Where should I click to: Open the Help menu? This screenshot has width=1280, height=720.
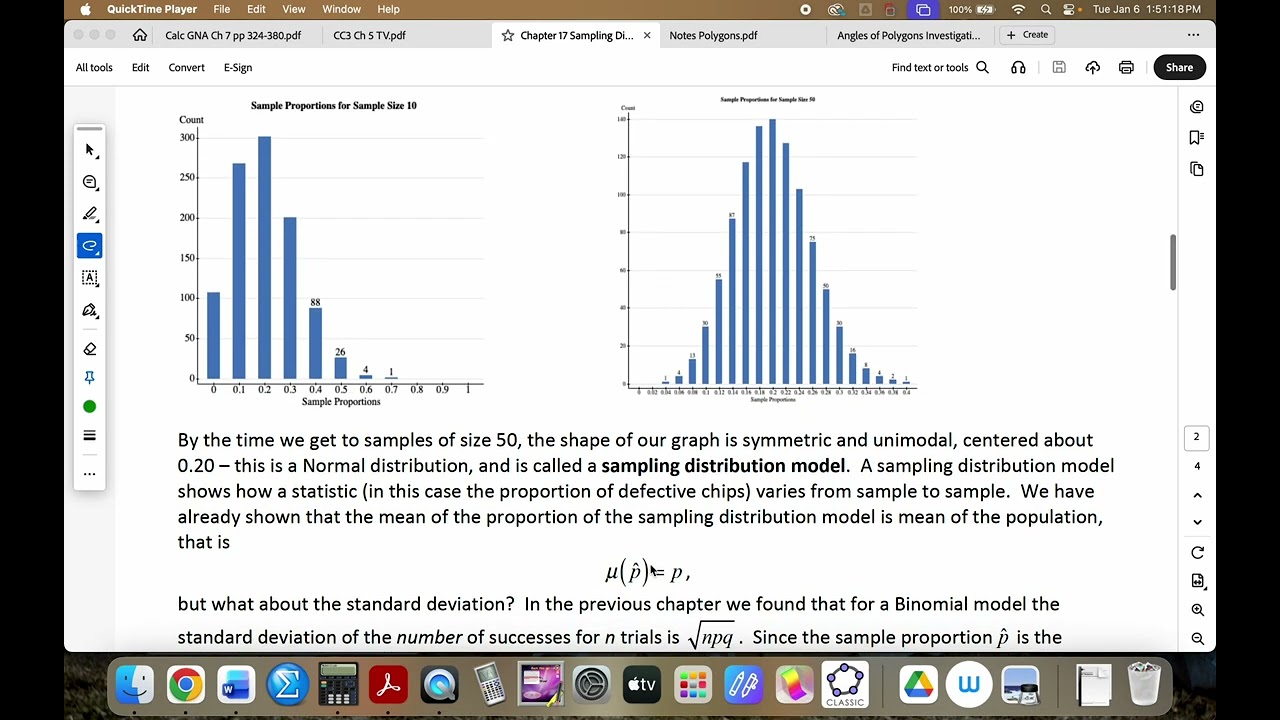click(x=388, y=9)
